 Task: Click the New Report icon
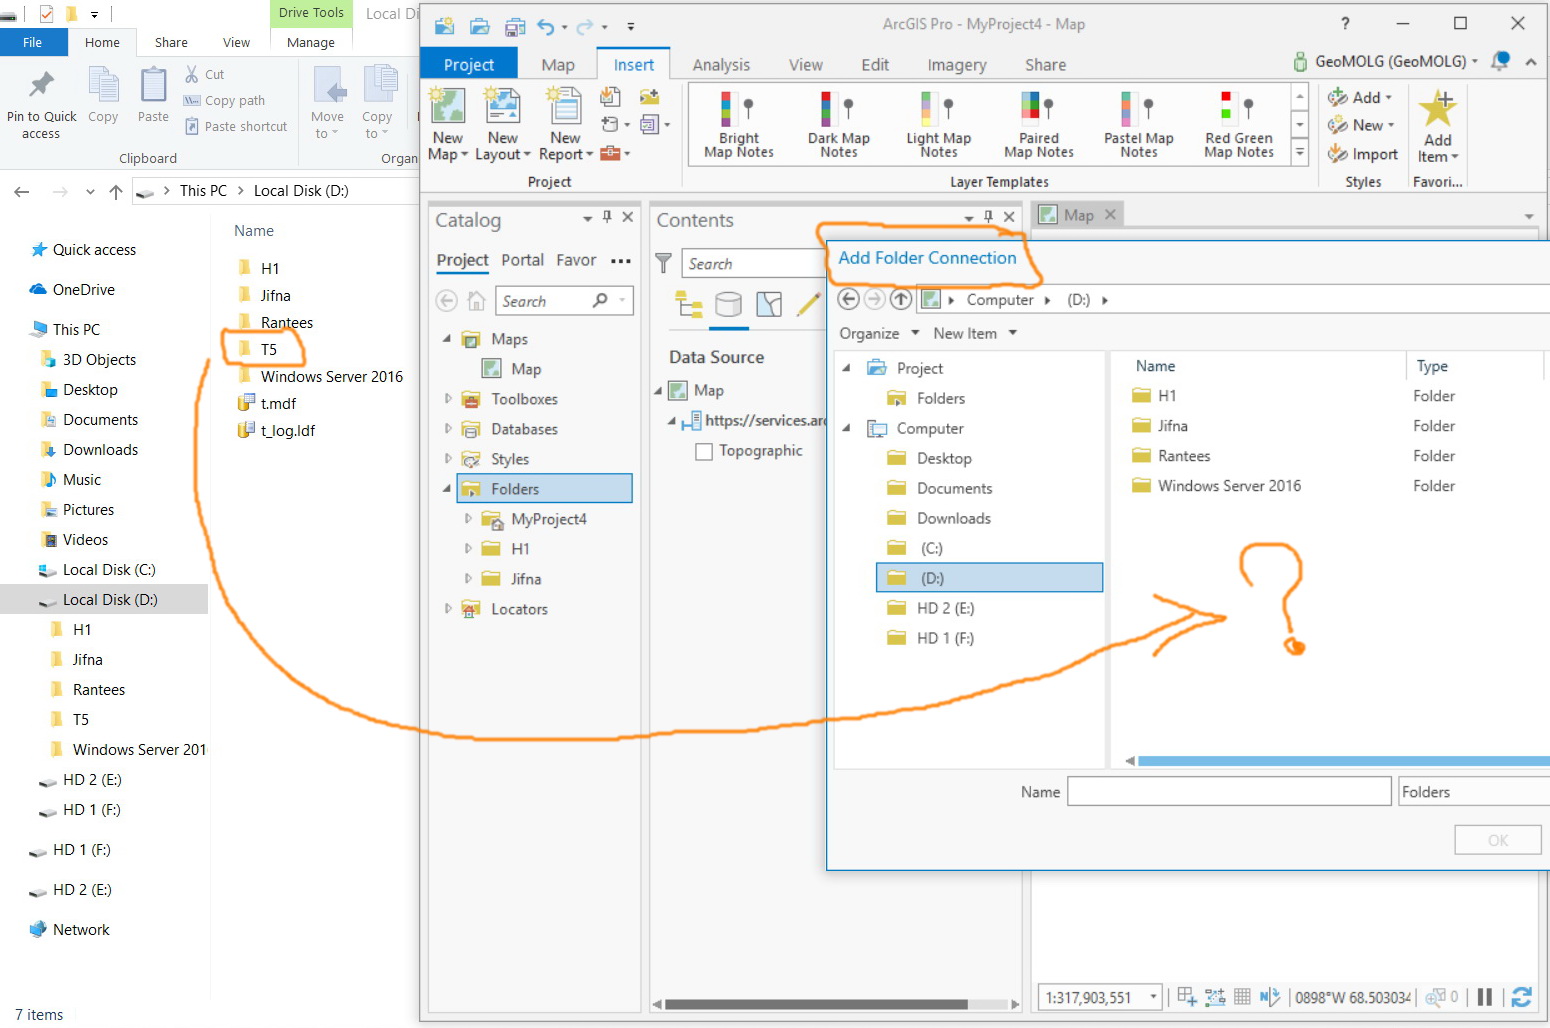[565, 106]
